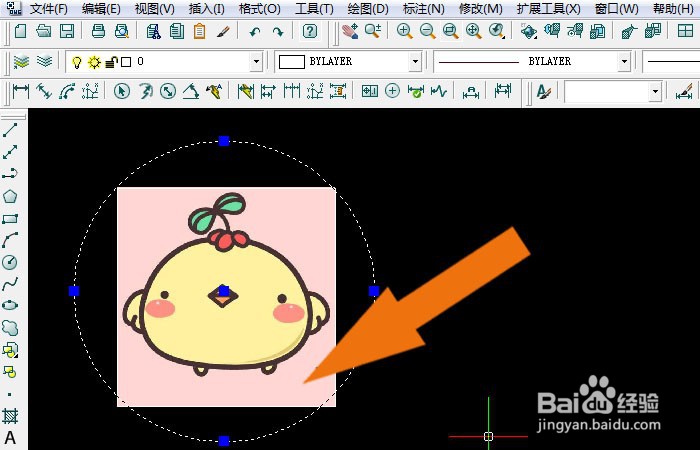Select the Ellipse tool
Image resolution: width=700 pixels, height=450 pixels.
click(10, 305)
